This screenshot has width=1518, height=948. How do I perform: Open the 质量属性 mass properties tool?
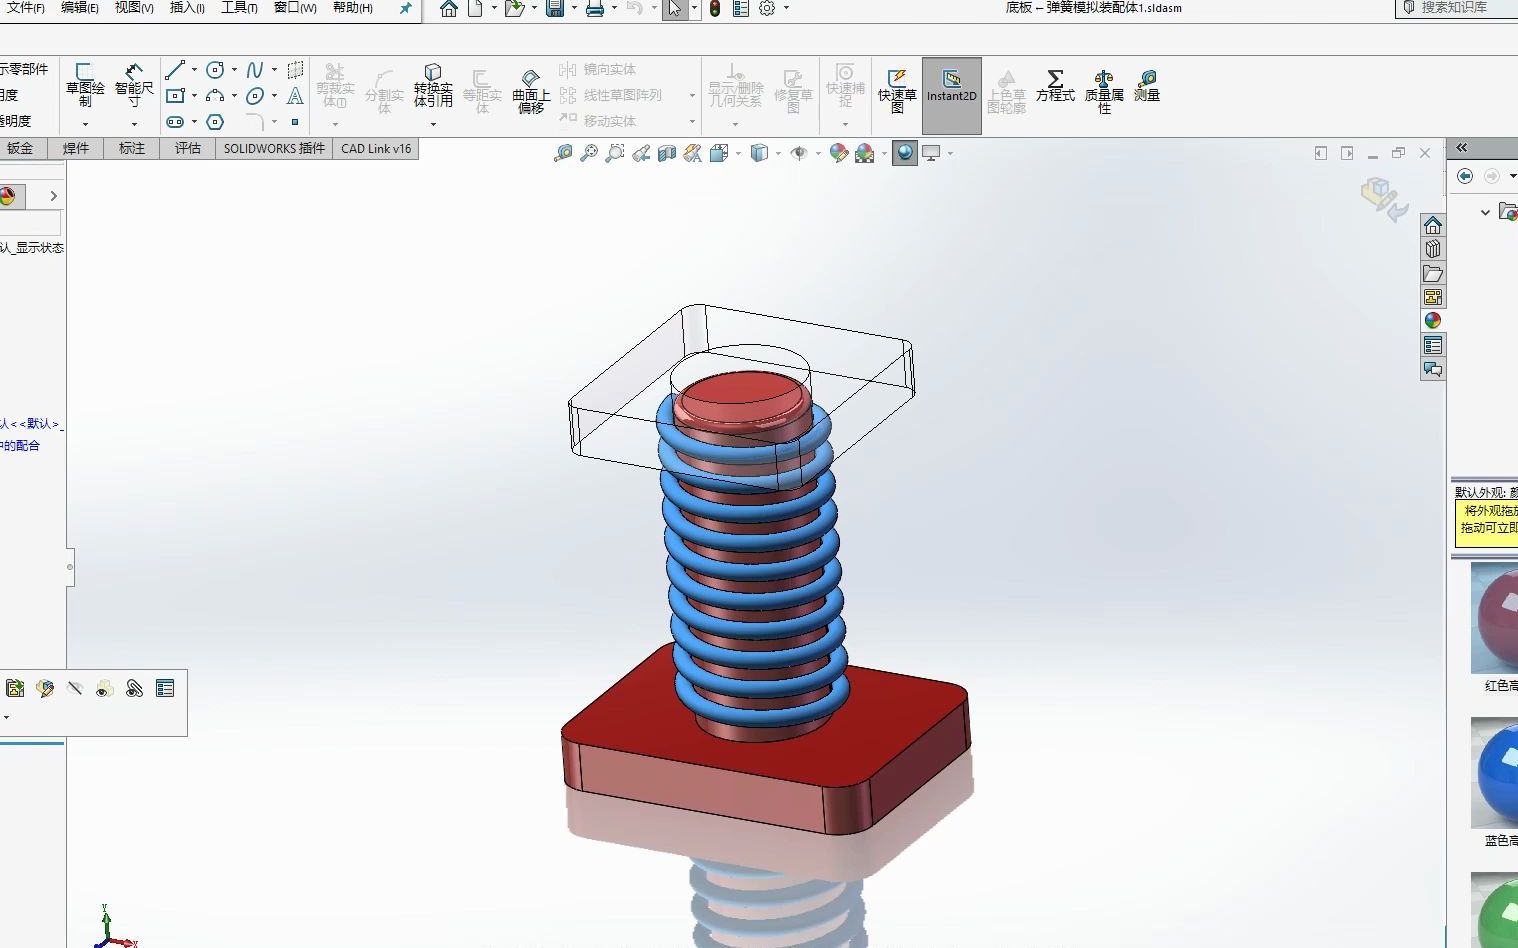[1104, 91]
